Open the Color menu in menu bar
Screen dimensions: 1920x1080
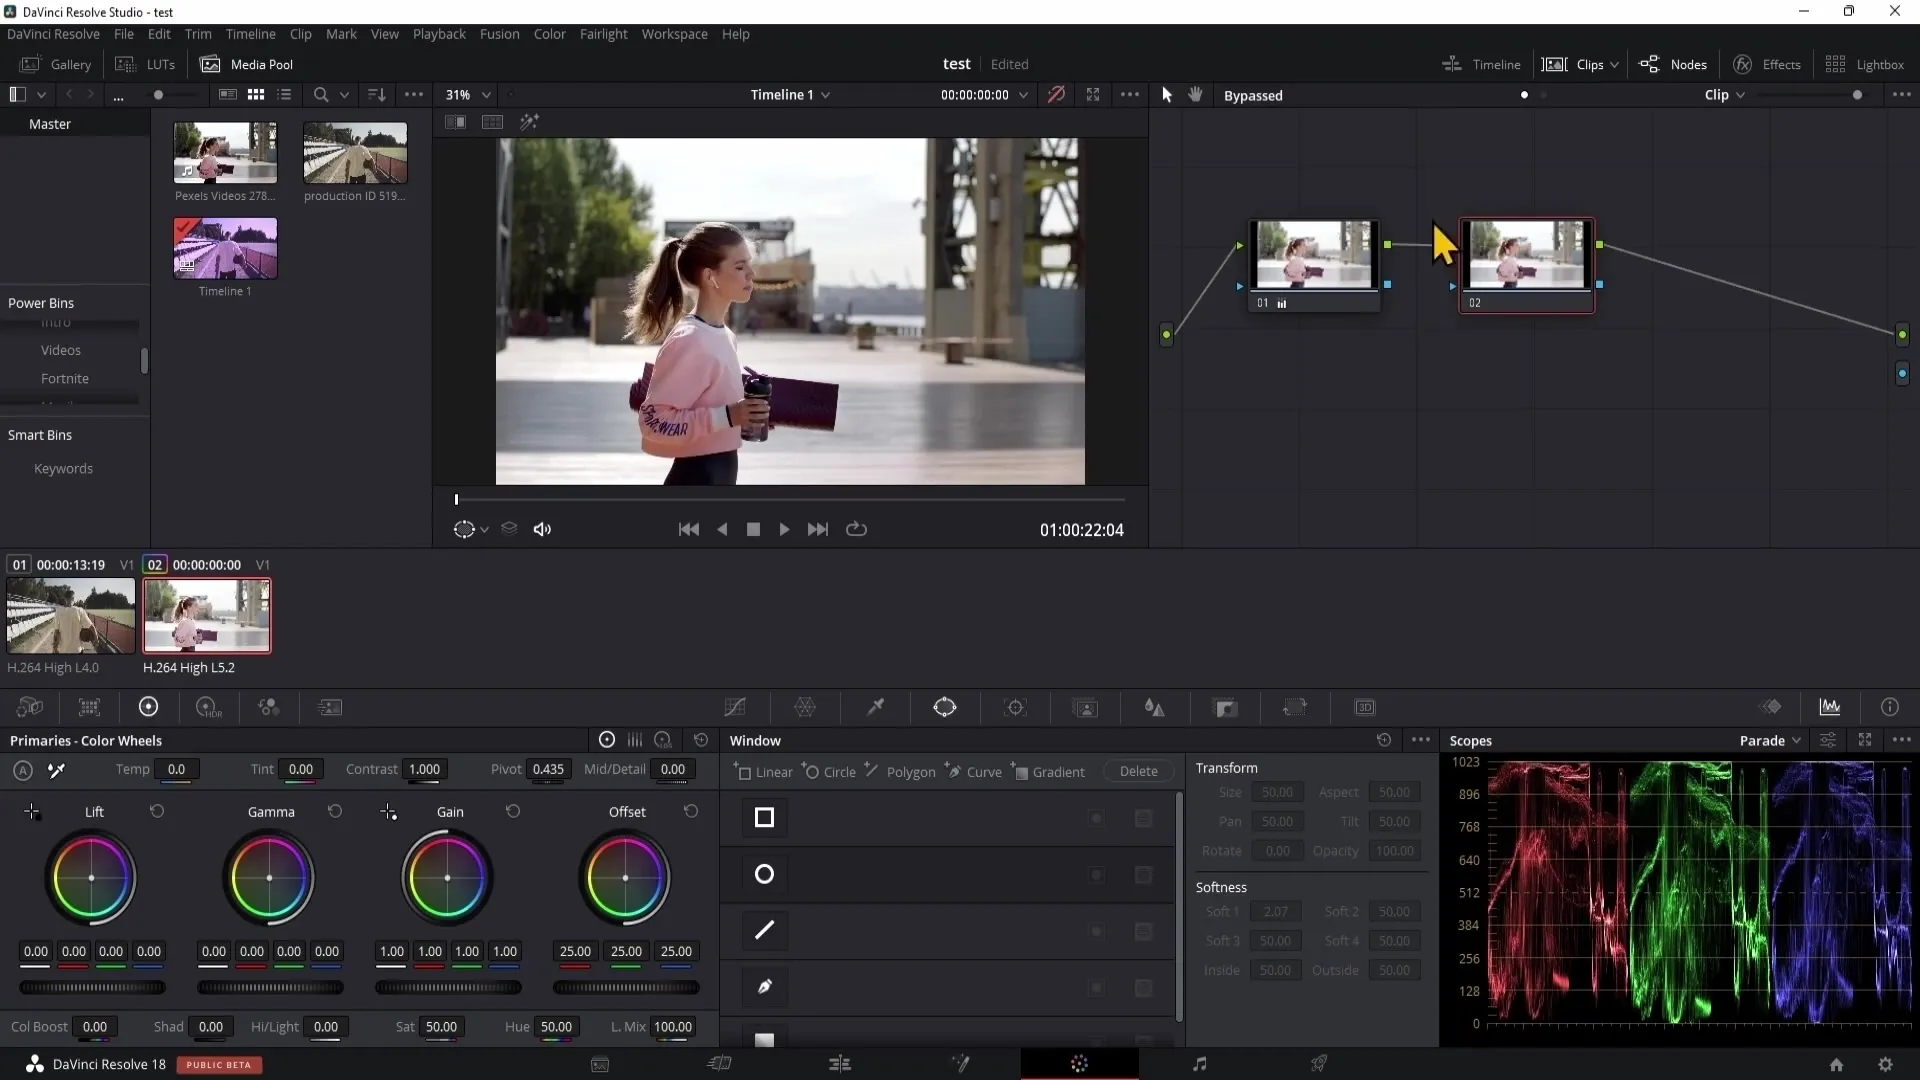550,33
